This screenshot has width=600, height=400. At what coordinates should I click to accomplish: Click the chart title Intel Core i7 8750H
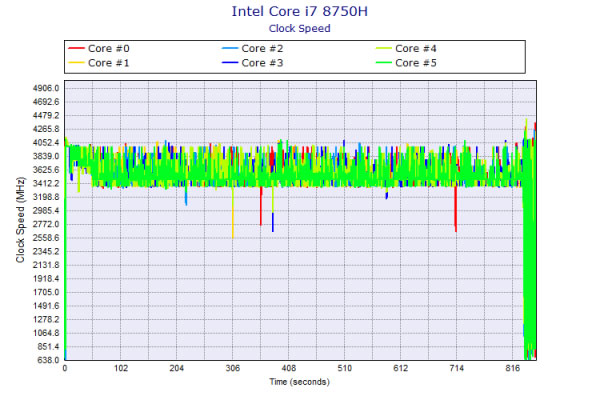(300, 11)
